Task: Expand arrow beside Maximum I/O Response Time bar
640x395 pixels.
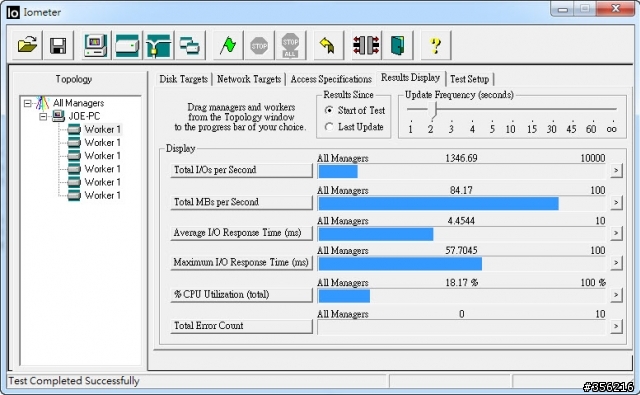Action: 616,262
